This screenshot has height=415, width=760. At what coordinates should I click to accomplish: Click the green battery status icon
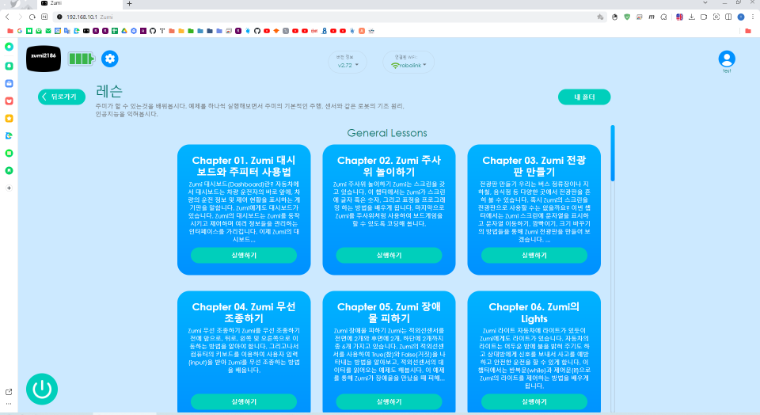(x=81, y=60)
